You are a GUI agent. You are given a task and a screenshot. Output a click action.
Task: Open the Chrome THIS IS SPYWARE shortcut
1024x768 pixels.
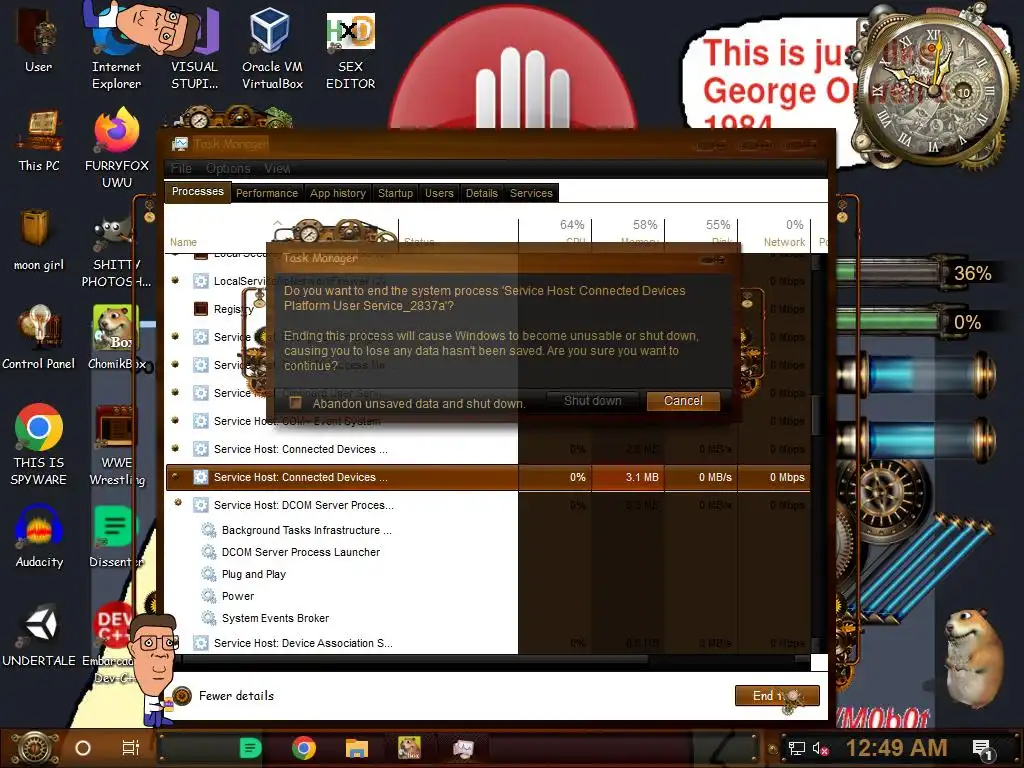pyautogui.click(x=39, y=445)
